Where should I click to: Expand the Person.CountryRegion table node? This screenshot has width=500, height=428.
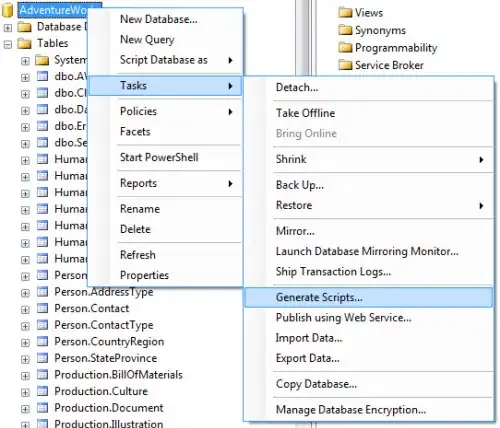[25, 343]
